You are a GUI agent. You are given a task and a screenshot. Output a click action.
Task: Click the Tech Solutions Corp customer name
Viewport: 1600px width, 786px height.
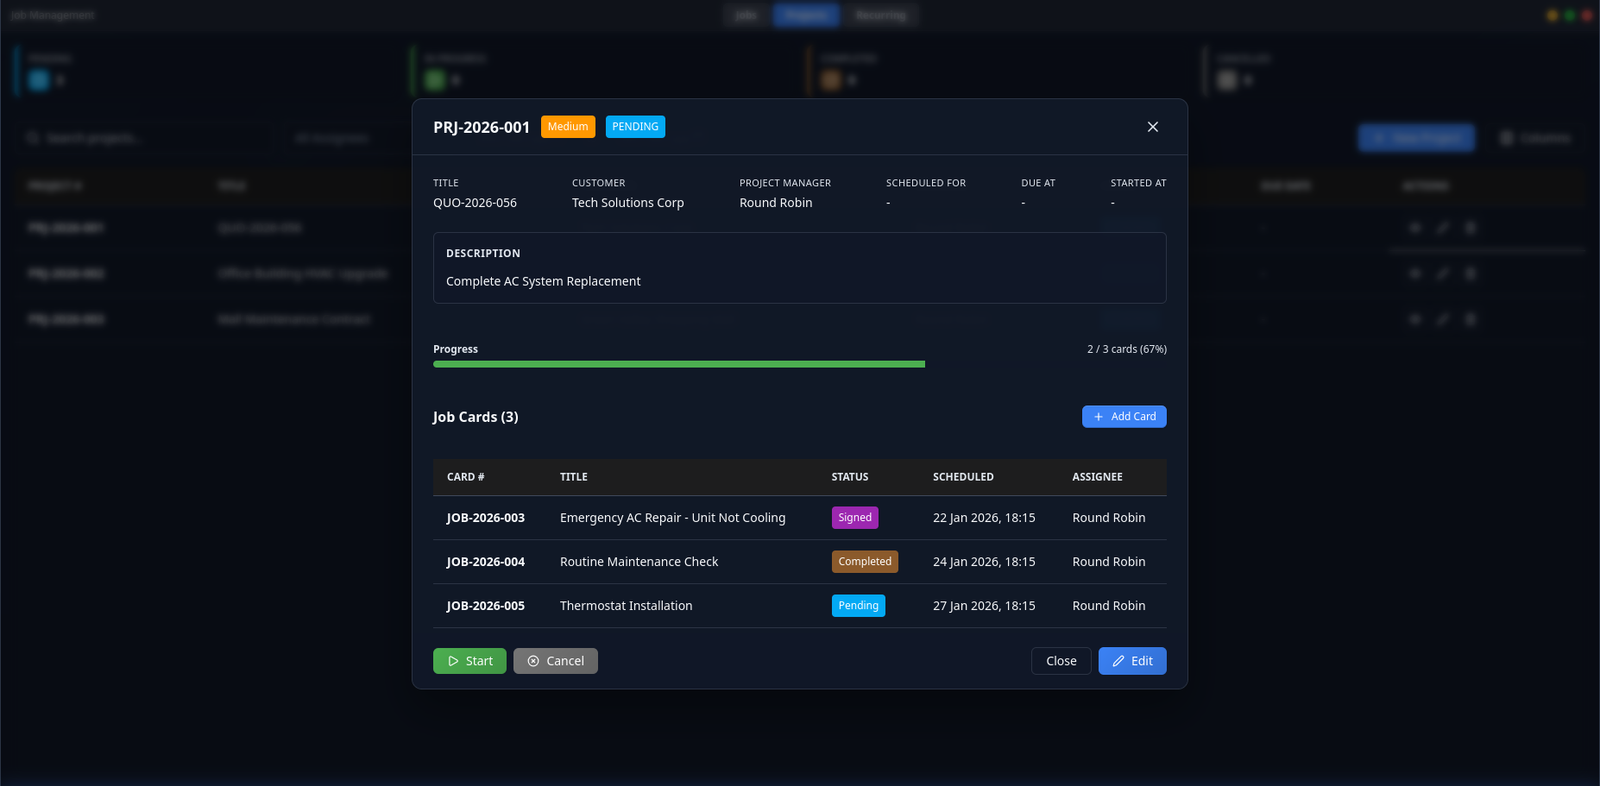(x=628, y=203)
